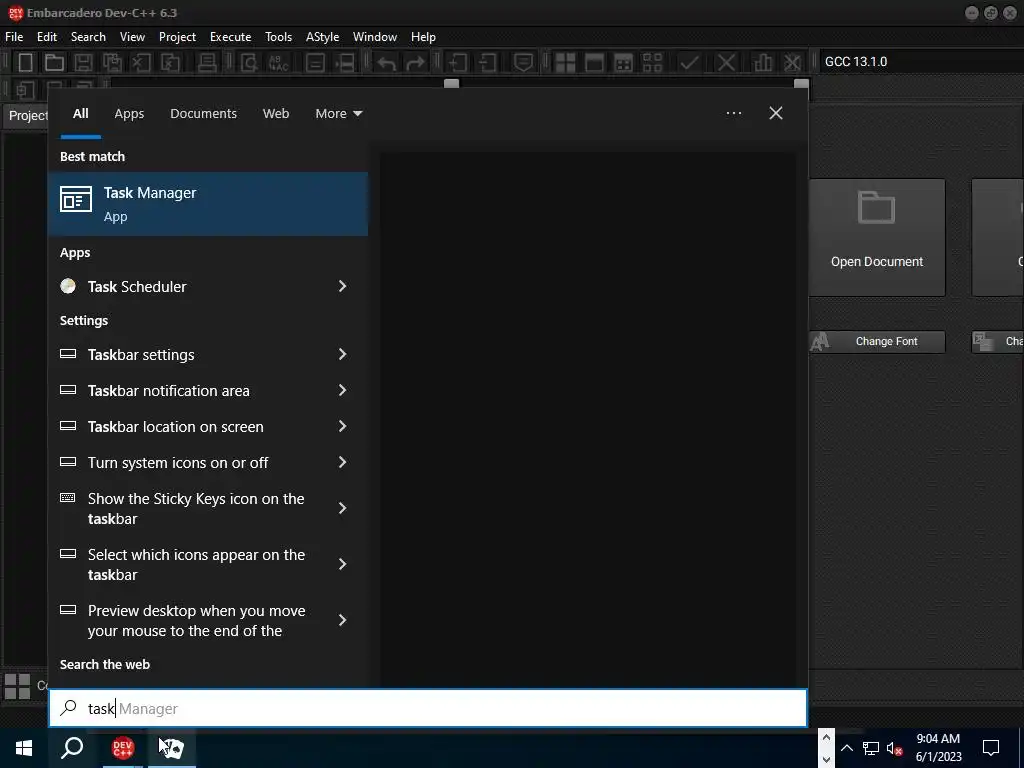
Task: Click the Indent toolbar icon
Action: tap(458, 63)
